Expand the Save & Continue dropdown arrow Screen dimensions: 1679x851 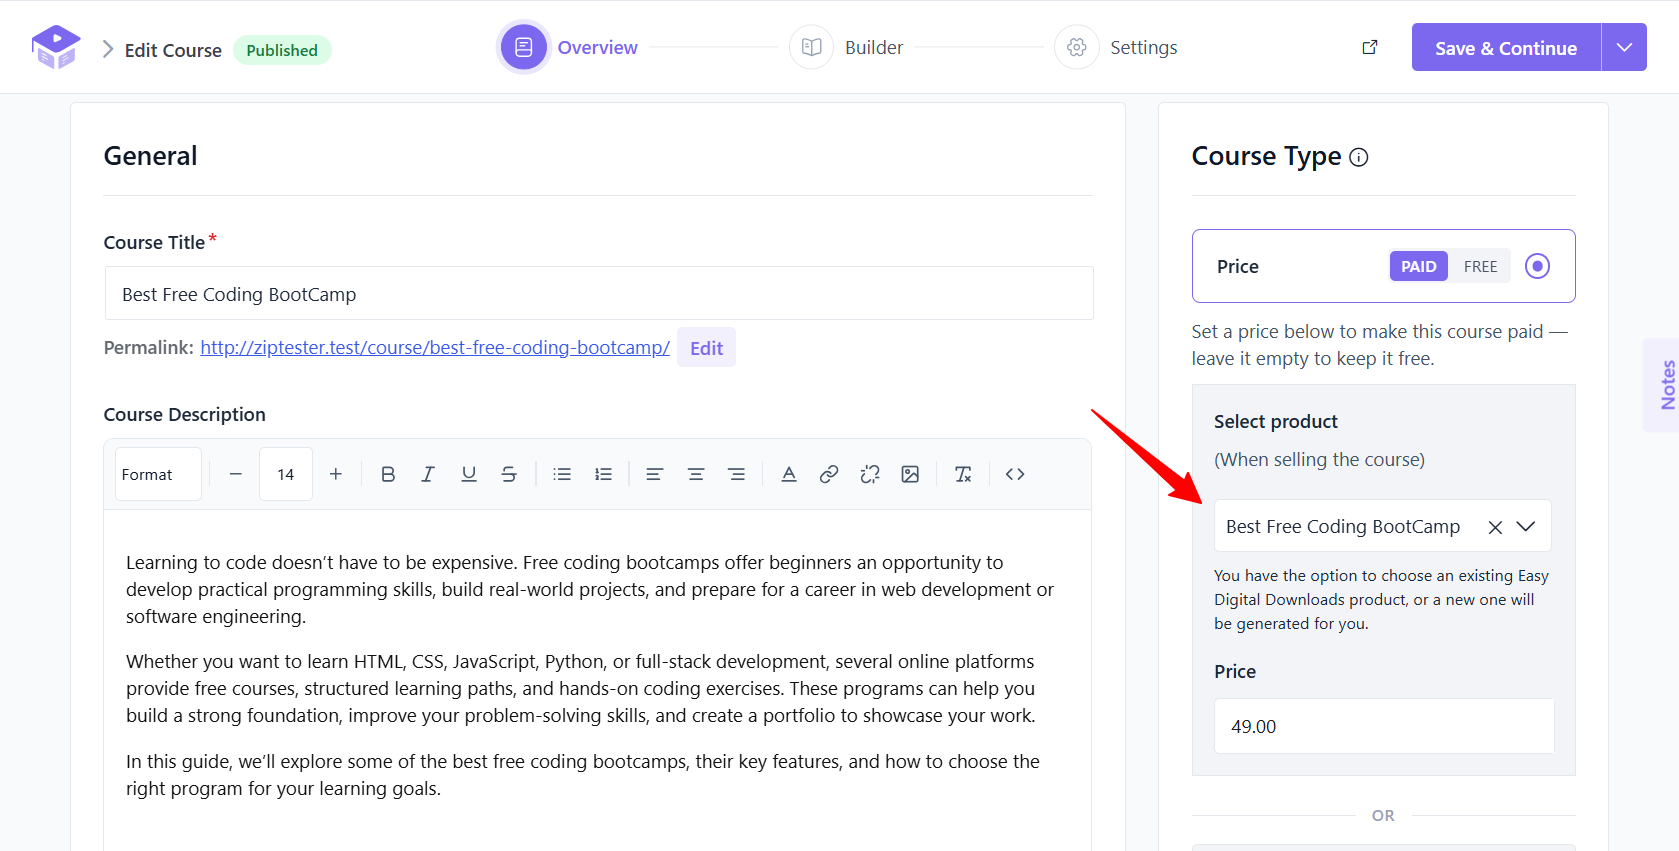tap(1624, 47)
